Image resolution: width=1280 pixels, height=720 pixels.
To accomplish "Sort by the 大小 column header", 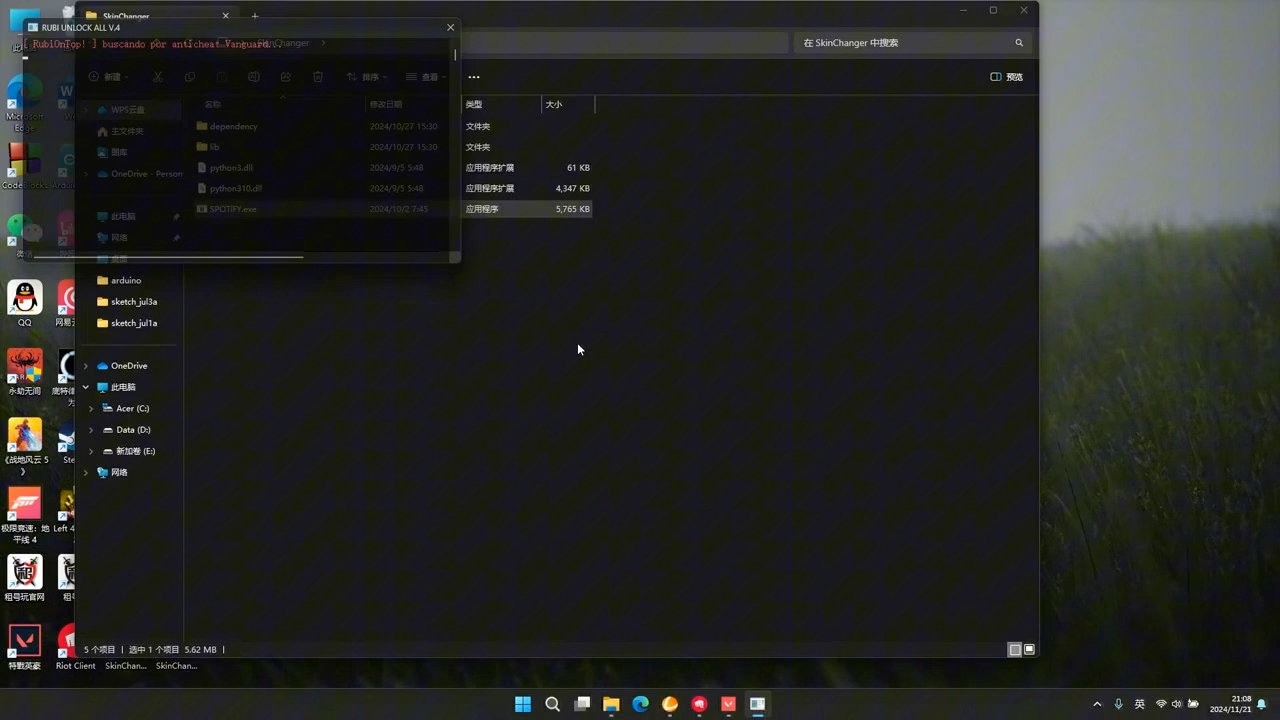I will coord(568,104).
